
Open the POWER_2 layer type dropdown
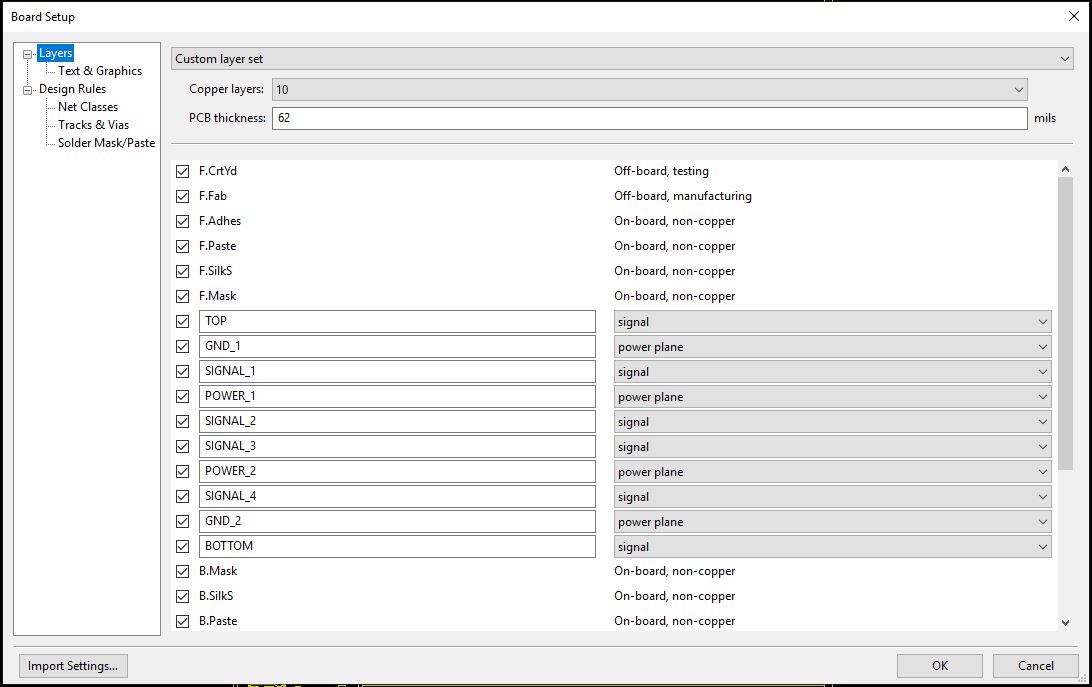832,472
